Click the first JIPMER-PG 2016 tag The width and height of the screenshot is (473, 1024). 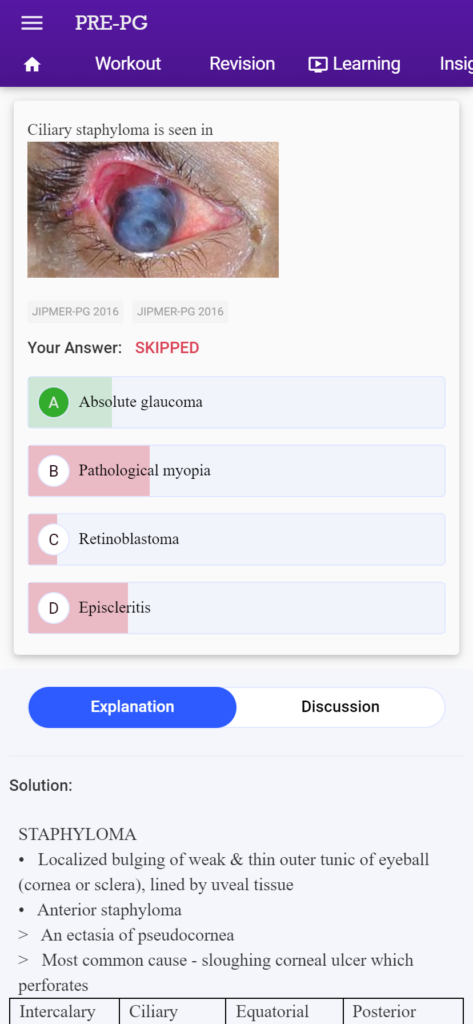76,312
